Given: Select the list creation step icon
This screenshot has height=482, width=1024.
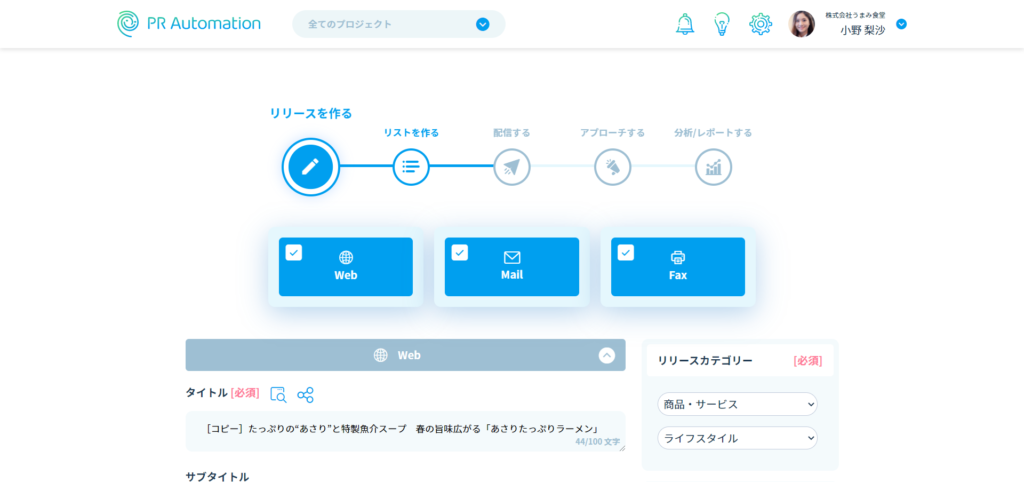Looking at the screenshot, I should 410,167.
